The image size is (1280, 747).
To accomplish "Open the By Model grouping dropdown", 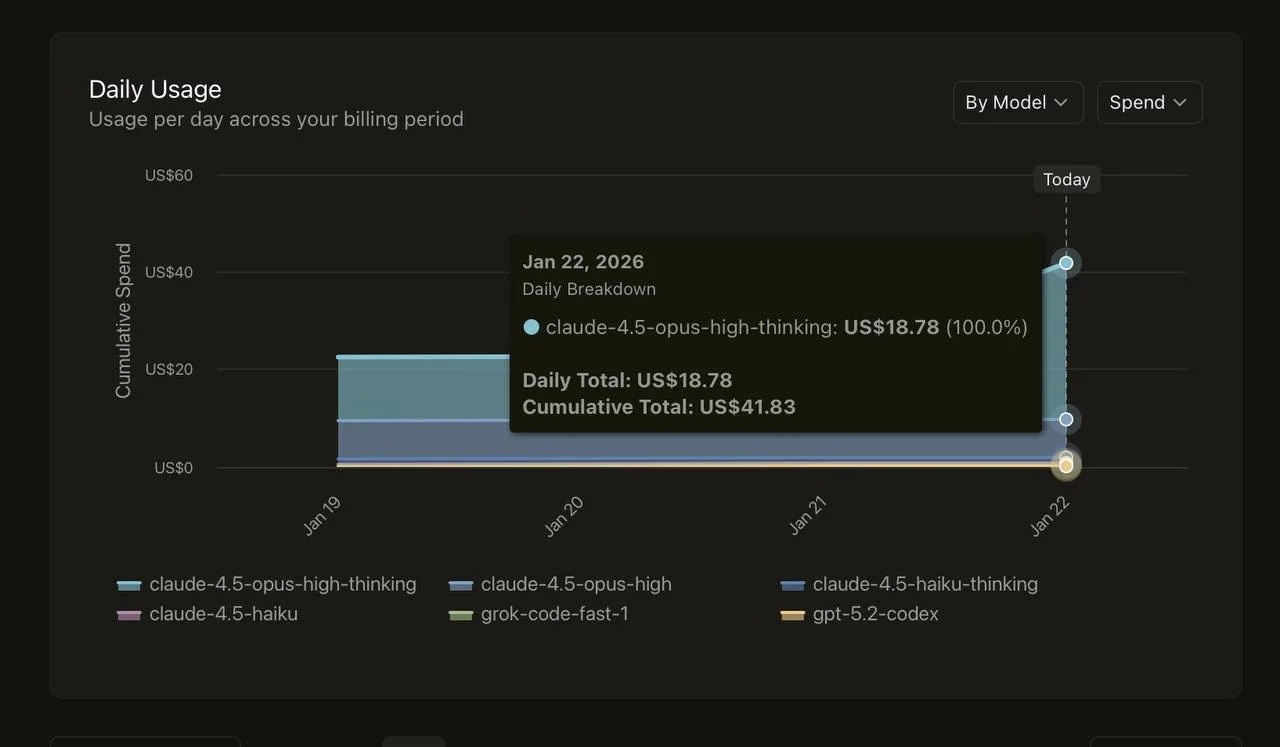I will point(1017,103).
